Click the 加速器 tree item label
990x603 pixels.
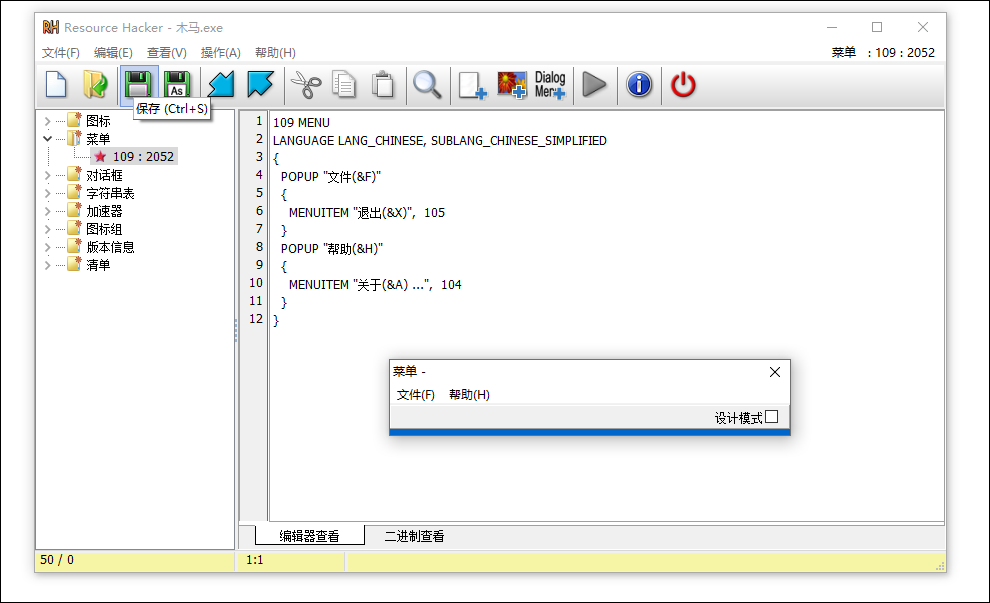104,211
